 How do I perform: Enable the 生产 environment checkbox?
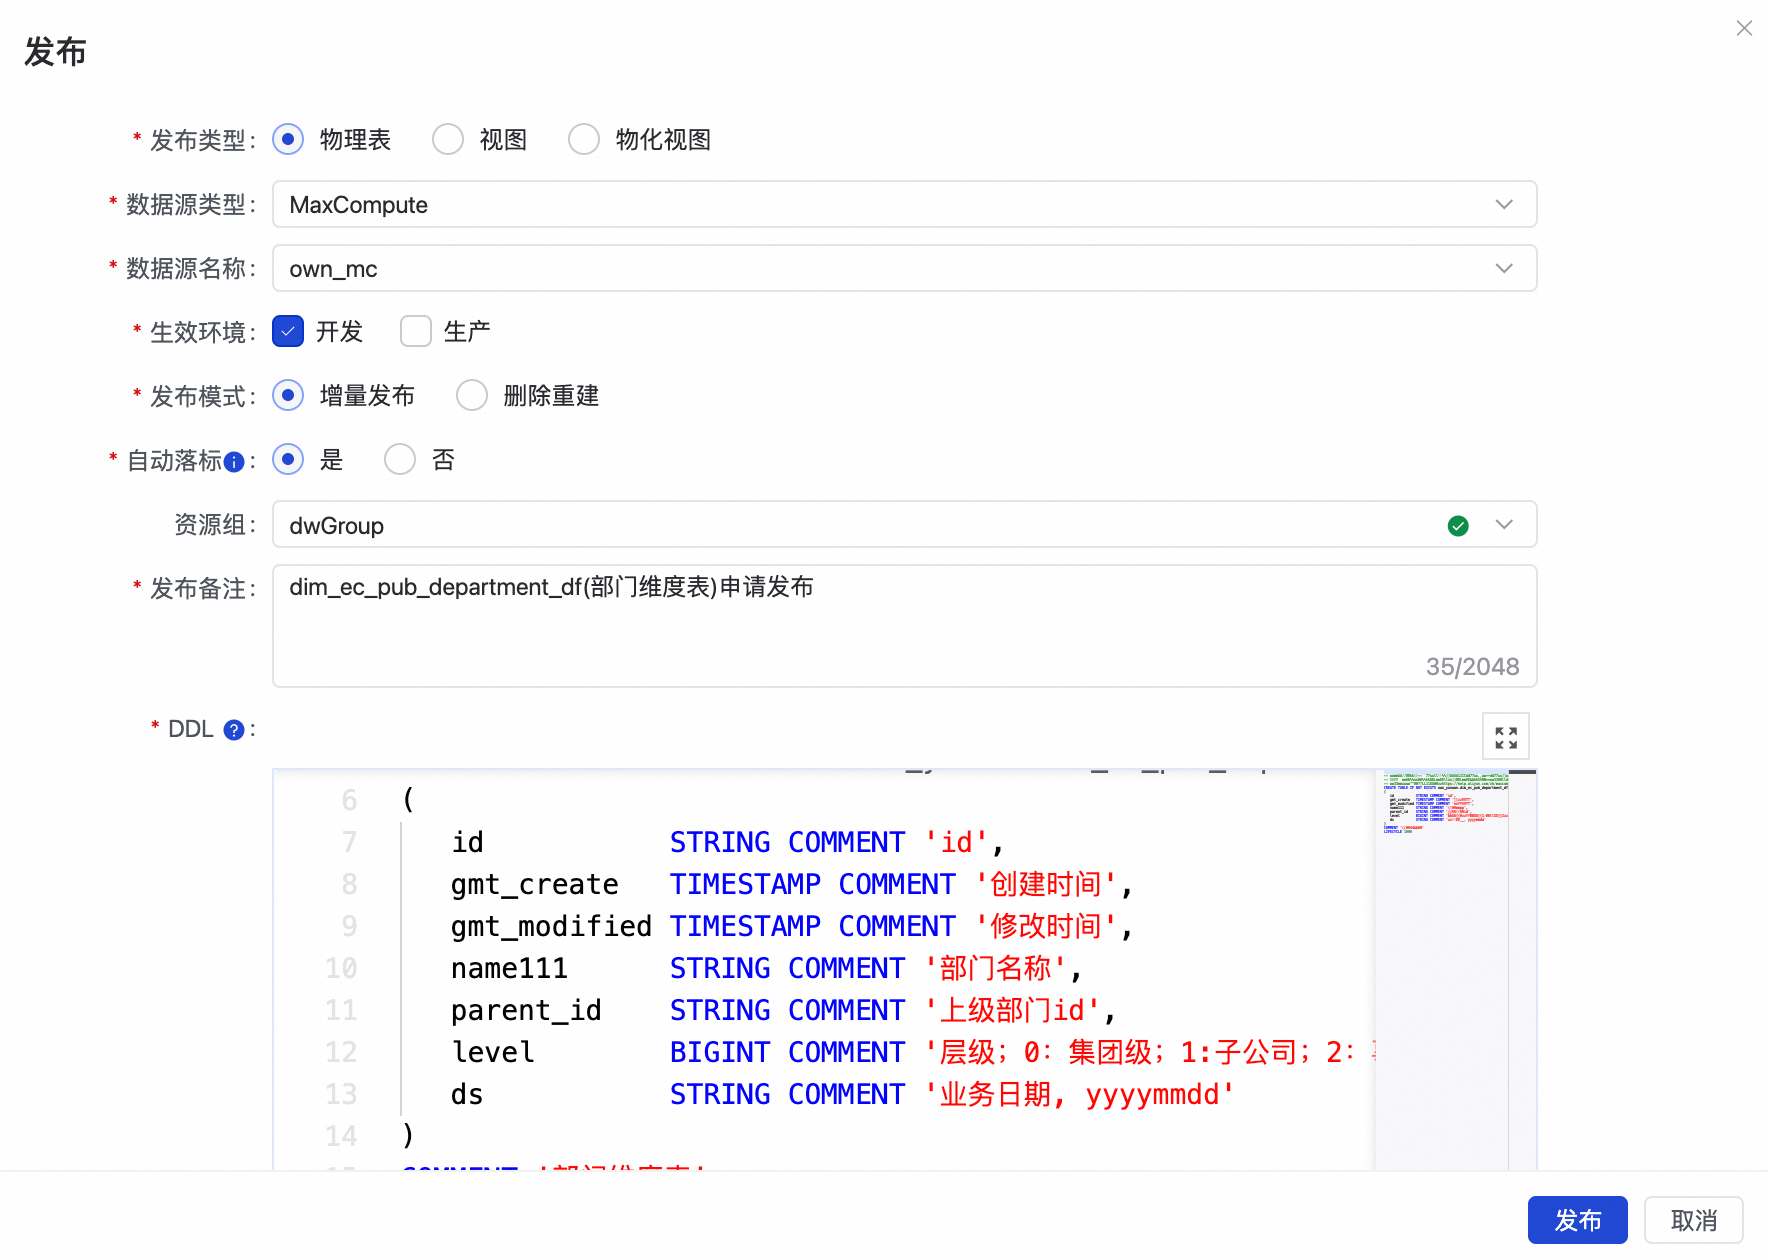click(415, 331)
